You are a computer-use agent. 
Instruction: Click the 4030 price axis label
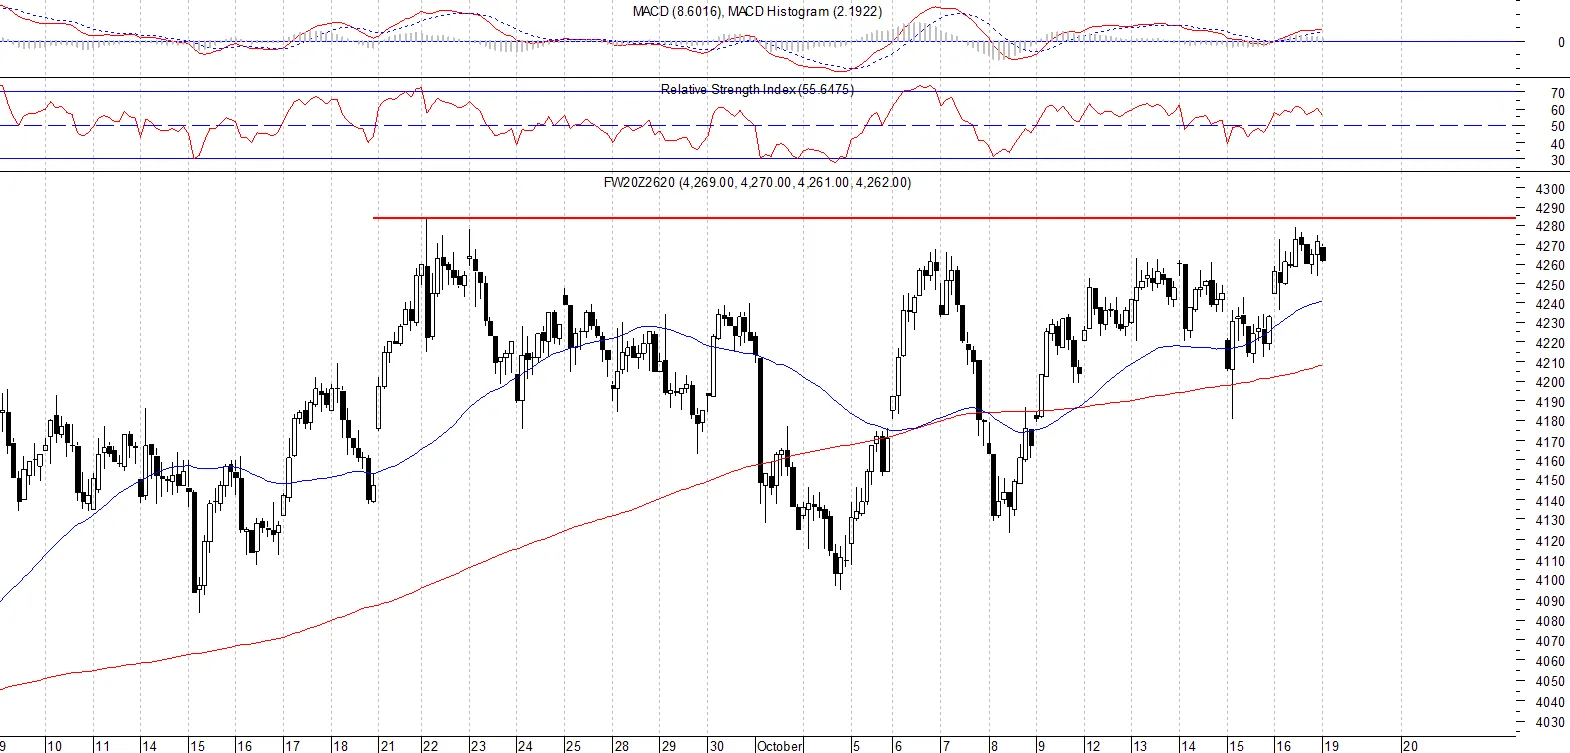point(1550,722)
